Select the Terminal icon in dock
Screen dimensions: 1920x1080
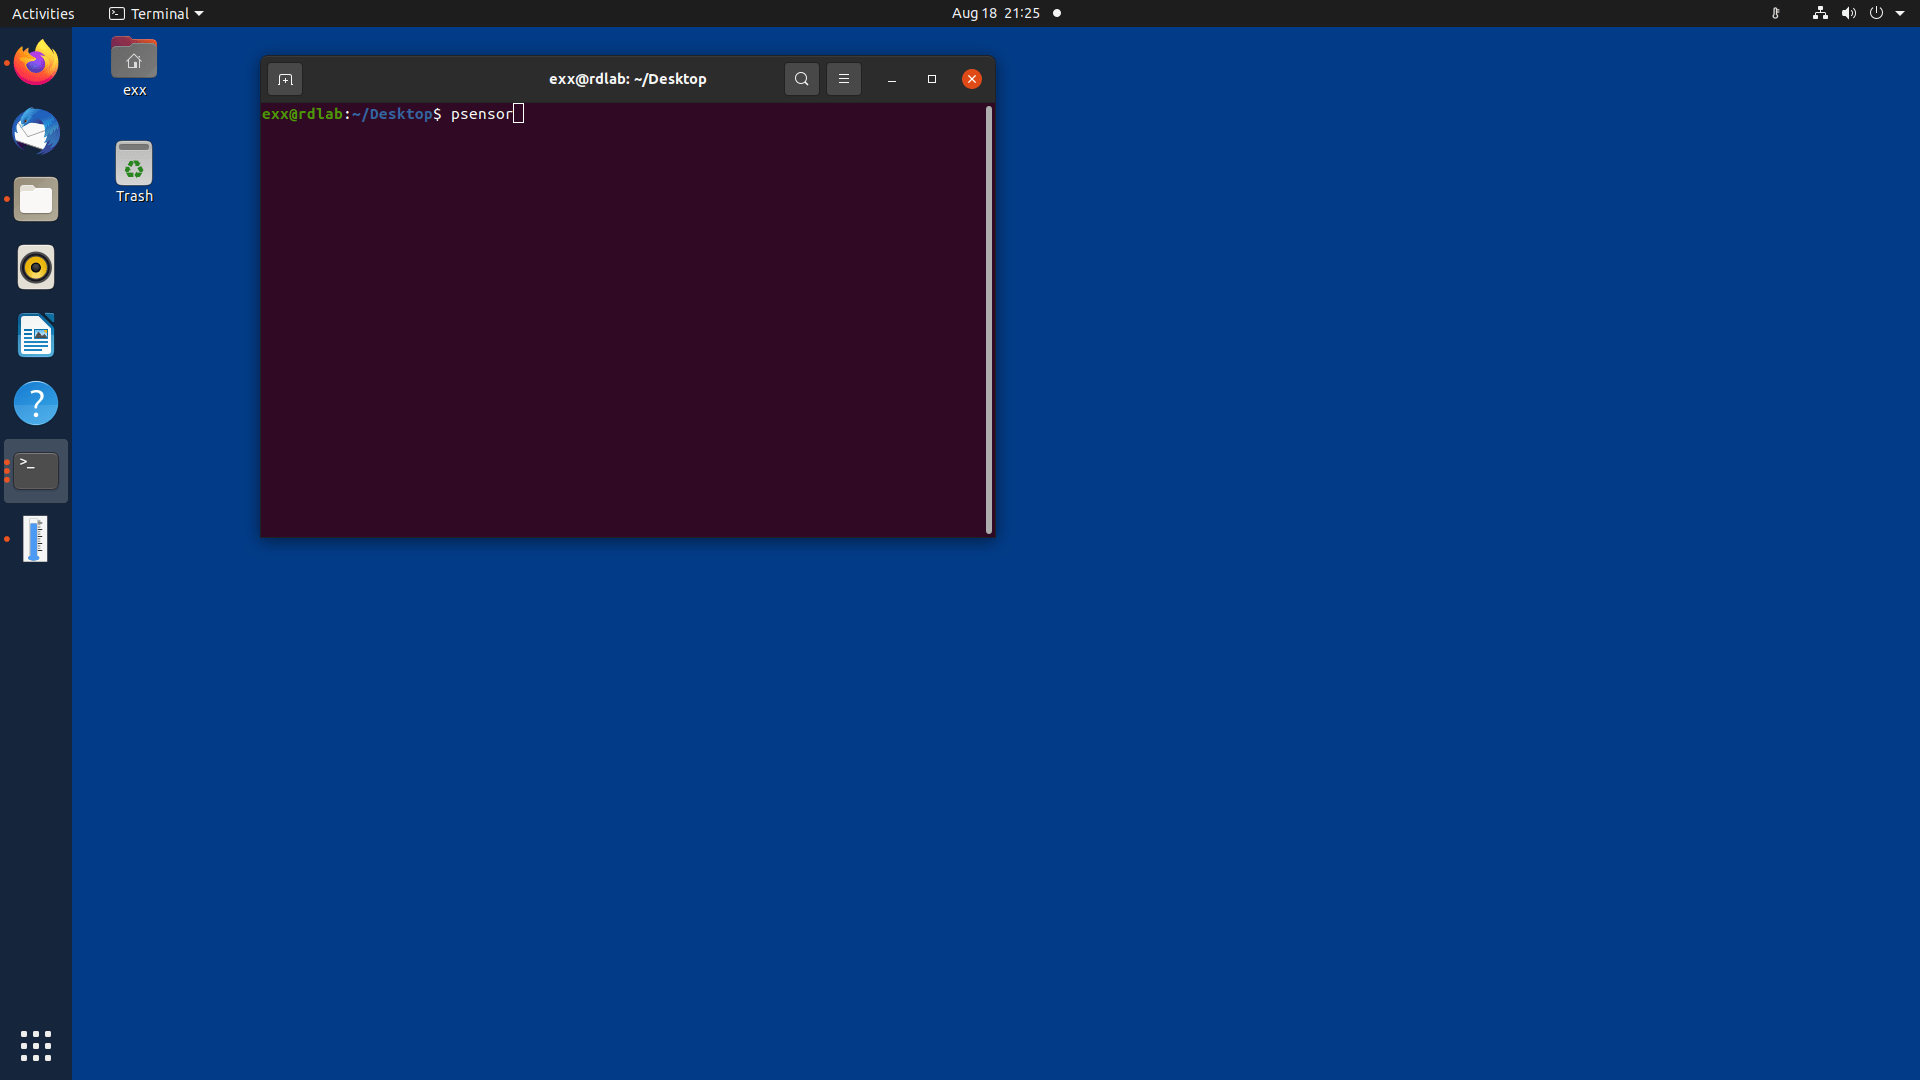(x=36, y=471)
